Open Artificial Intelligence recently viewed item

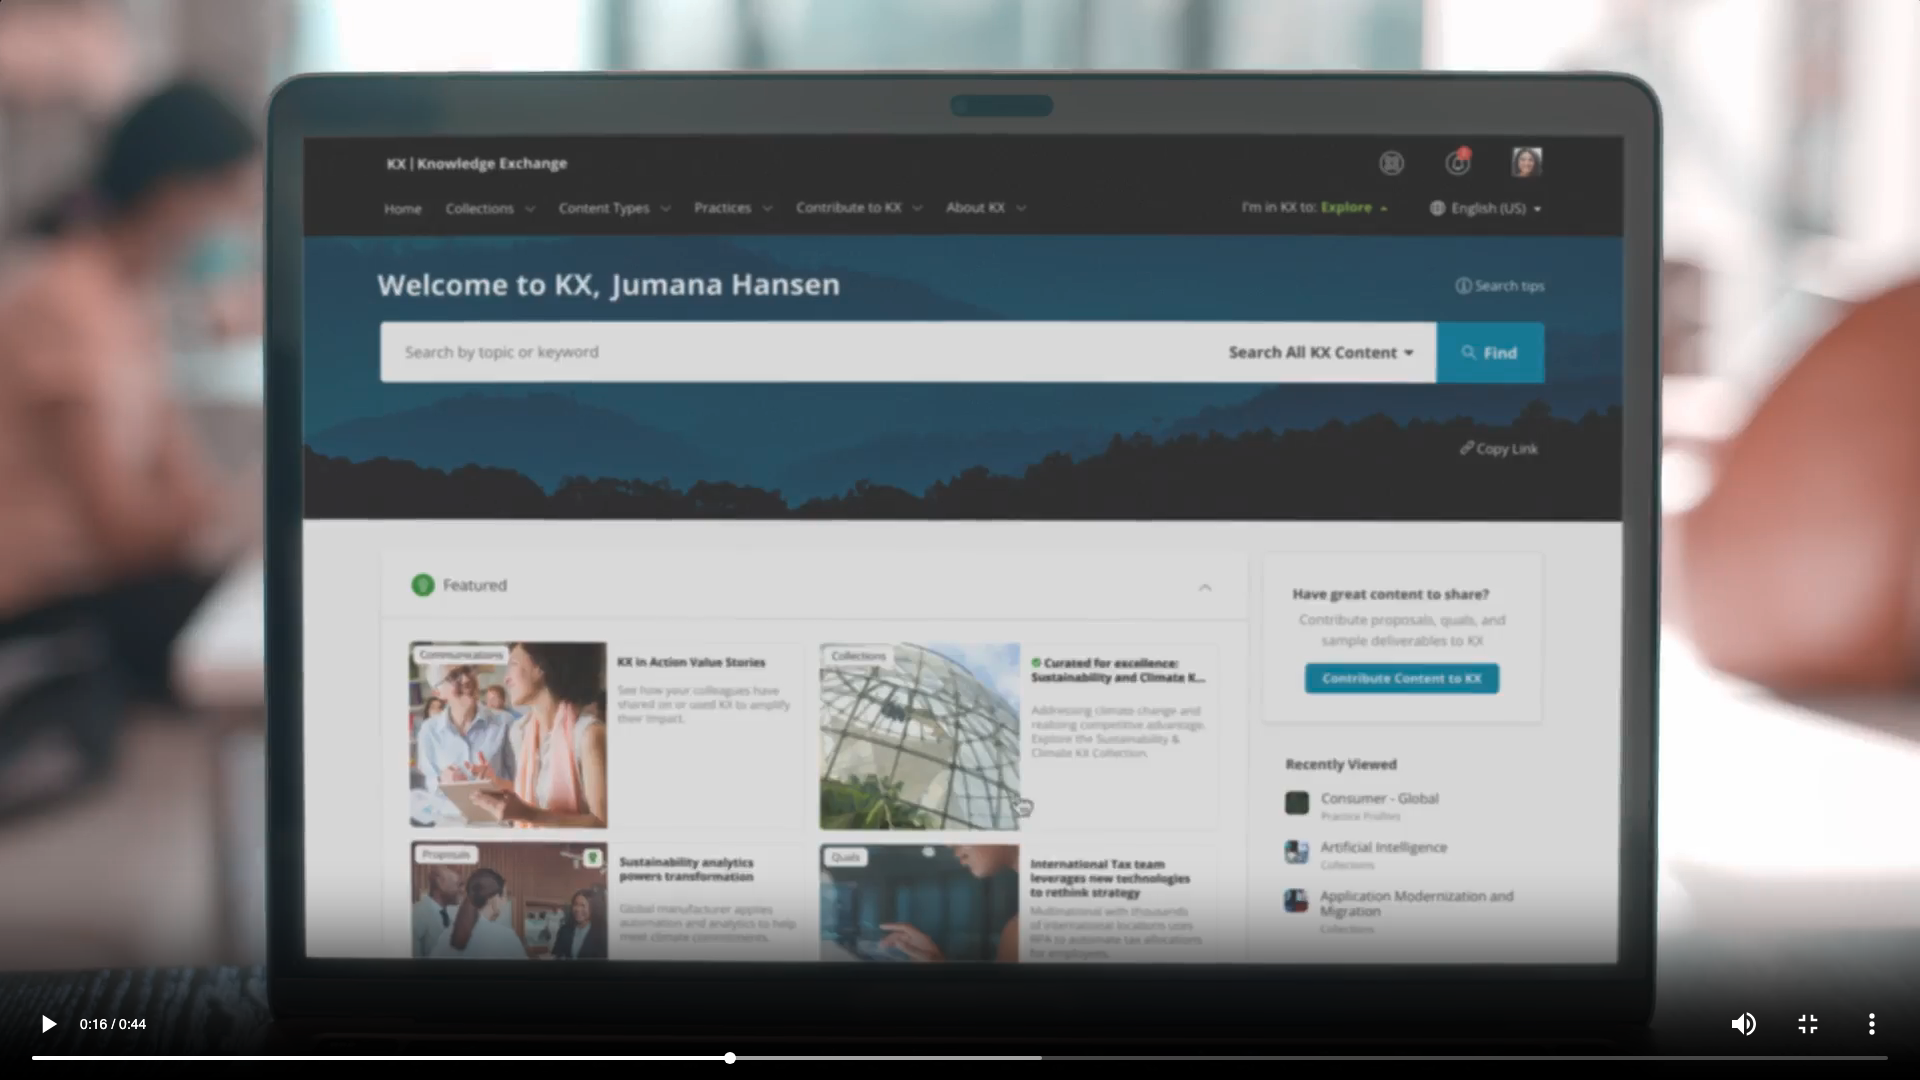1383,847
